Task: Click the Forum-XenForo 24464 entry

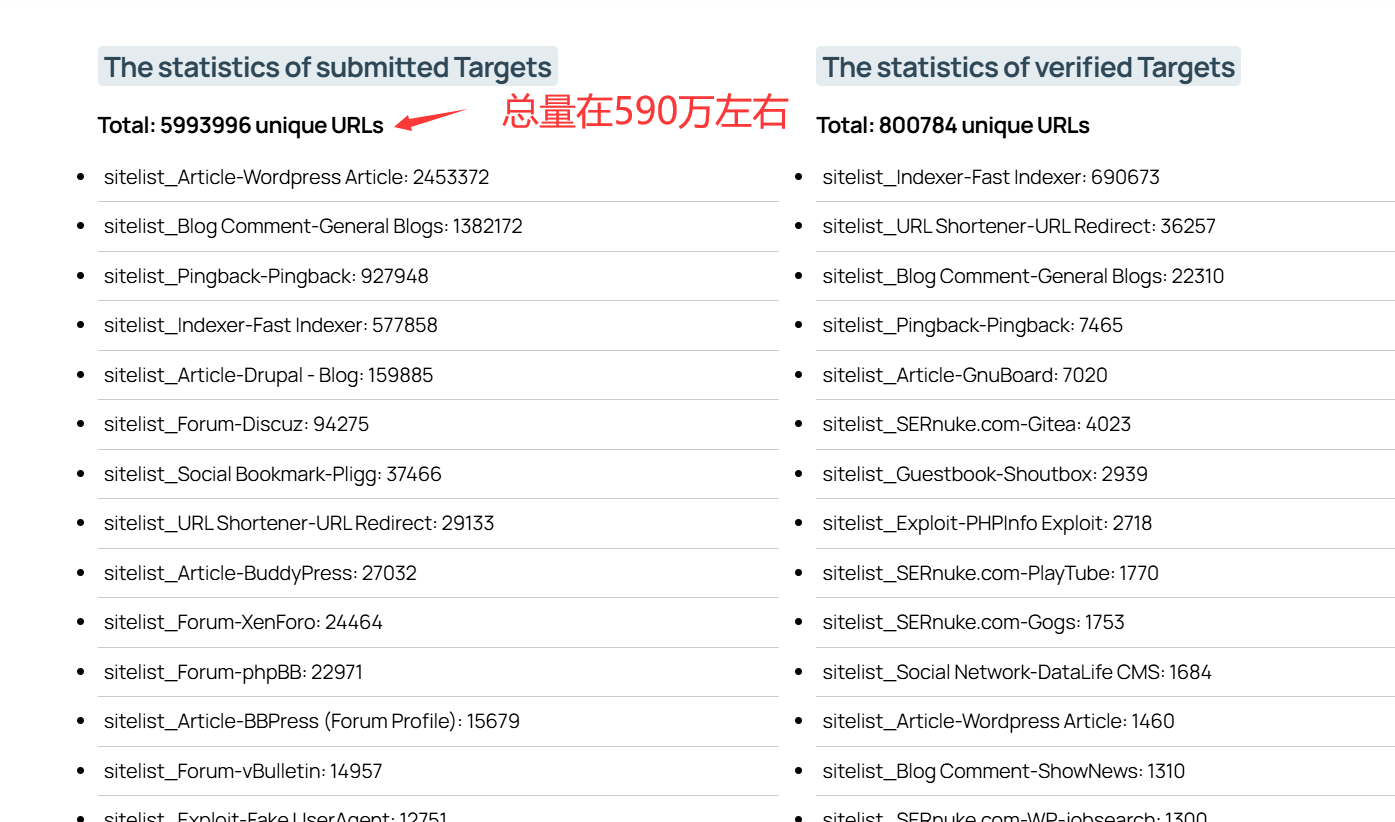Action: coord(243,622)
